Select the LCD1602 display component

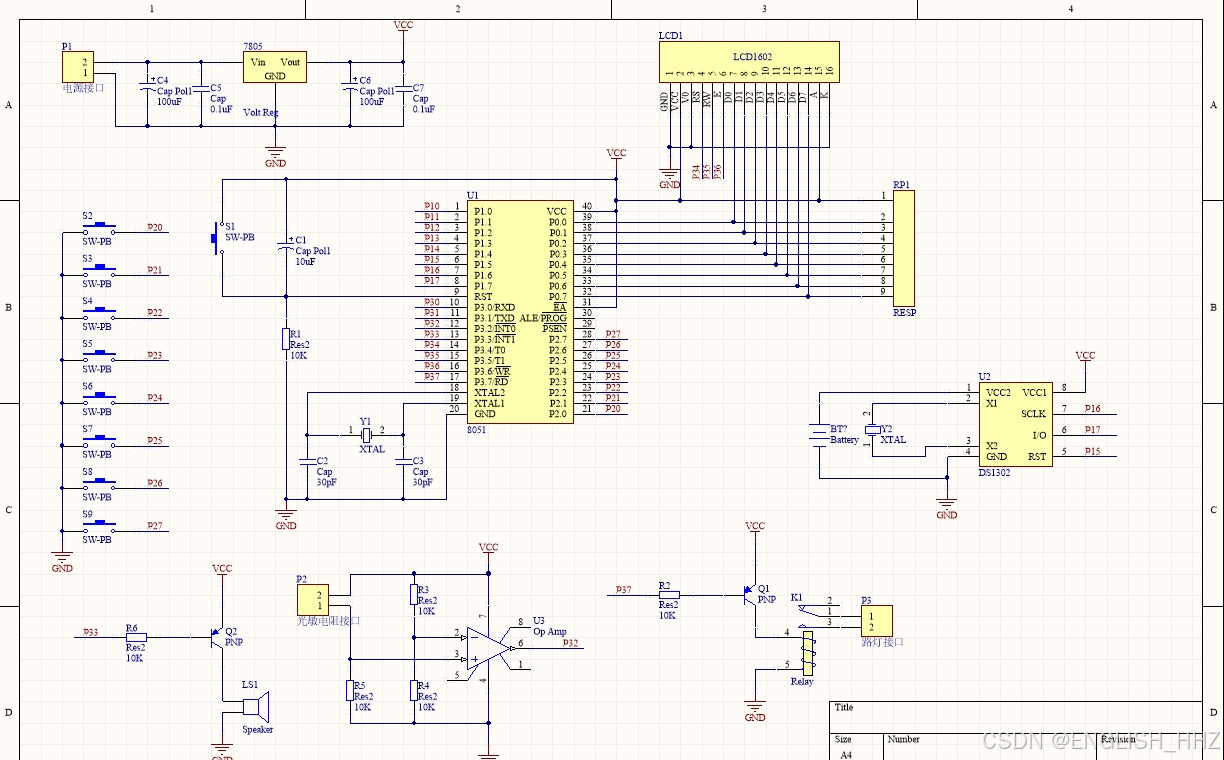click(749, 61)
